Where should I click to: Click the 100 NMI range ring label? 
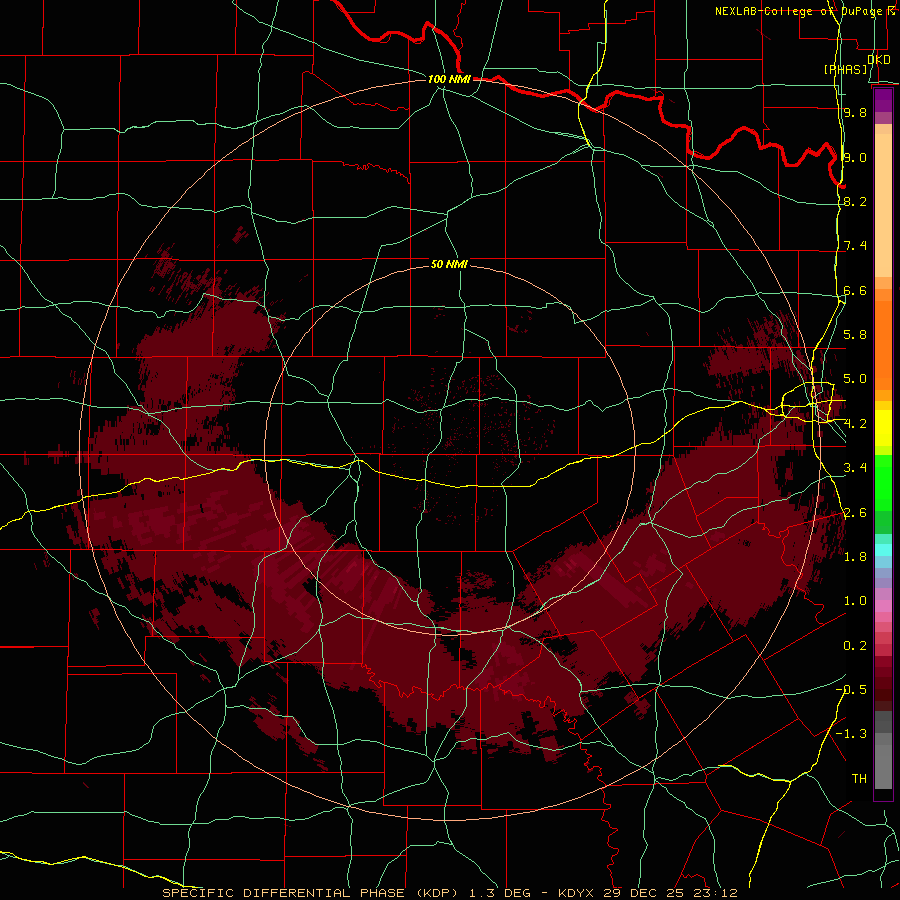pyautogui.click(x=449, y=79)
